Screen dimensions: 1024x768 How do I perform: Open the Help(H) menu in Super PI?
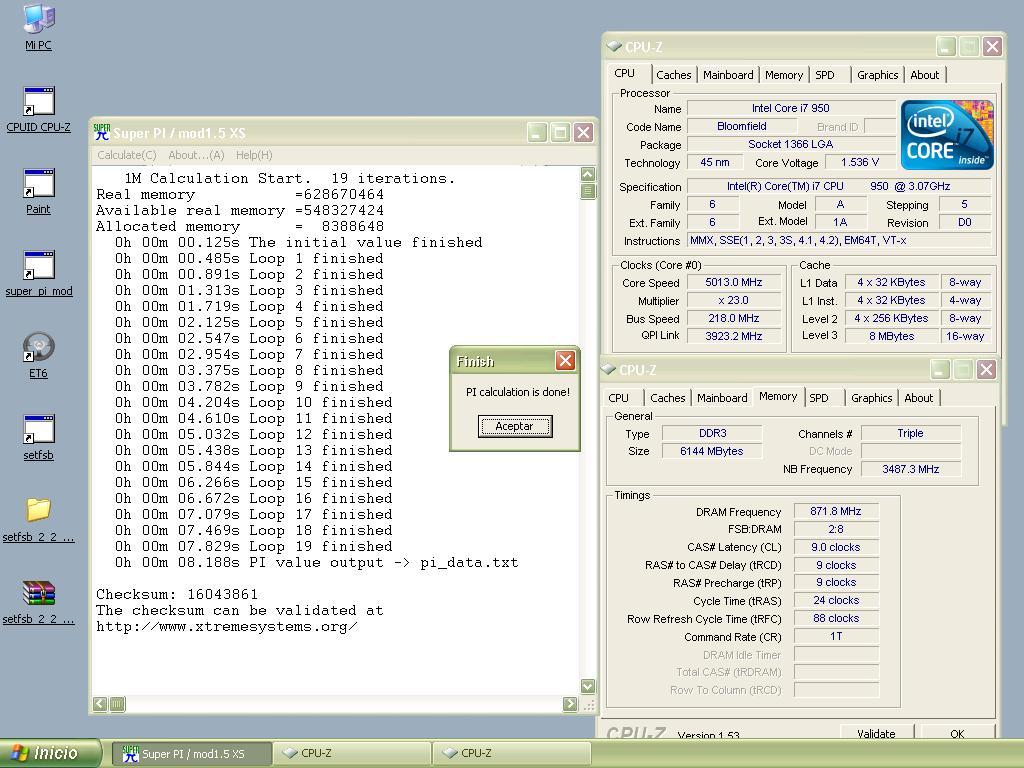point(254,155)
